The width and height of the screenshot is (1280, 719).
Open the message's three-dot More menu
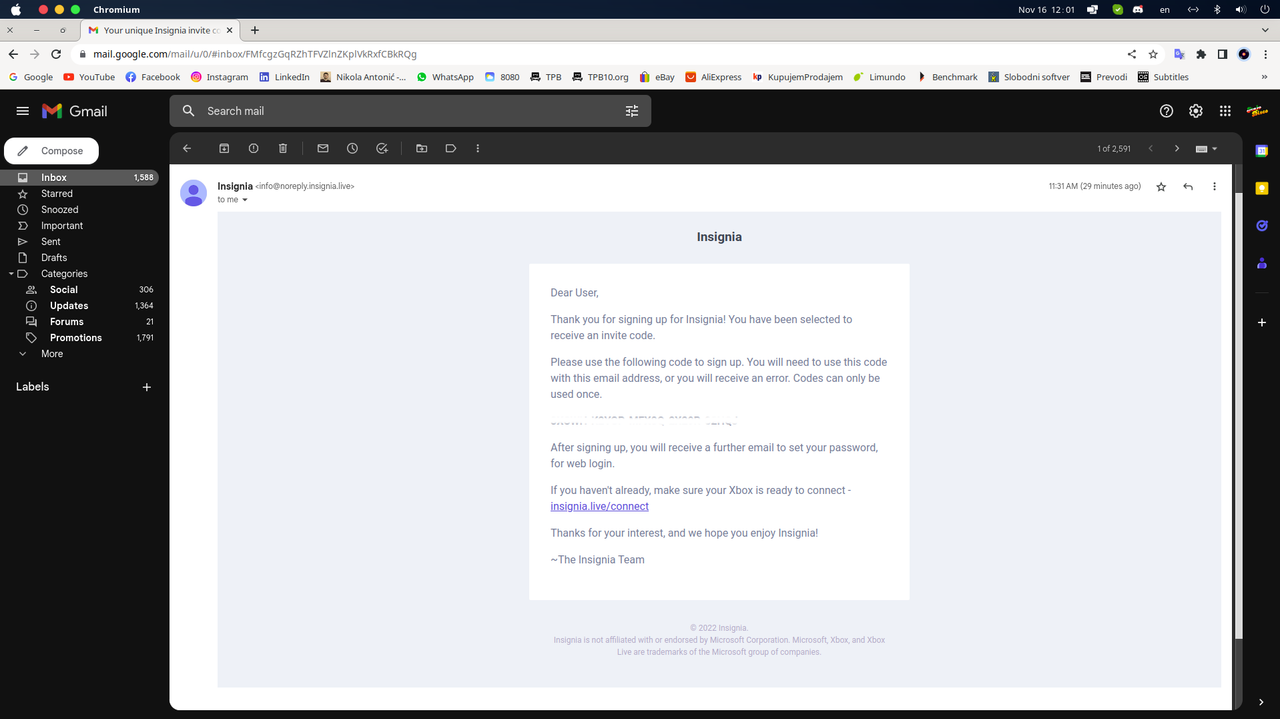[1214, 187]
